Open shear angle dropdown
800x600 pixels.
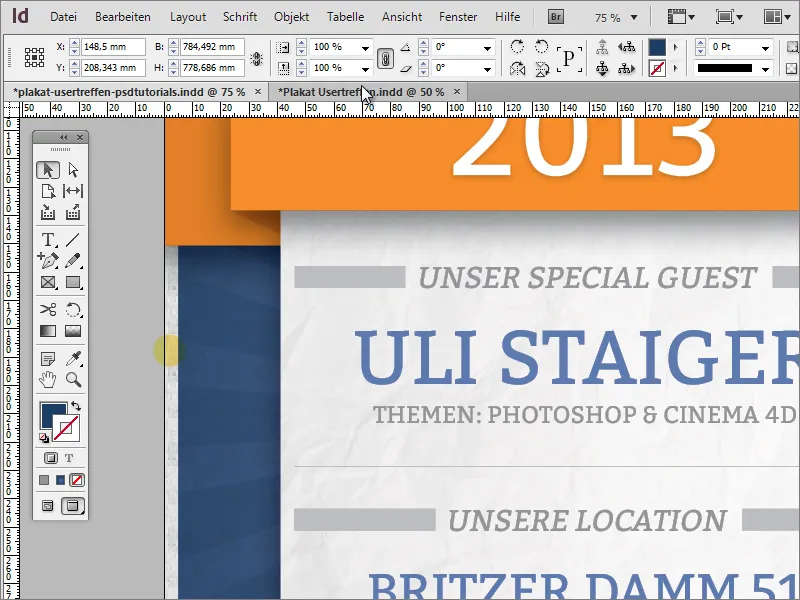488,69
